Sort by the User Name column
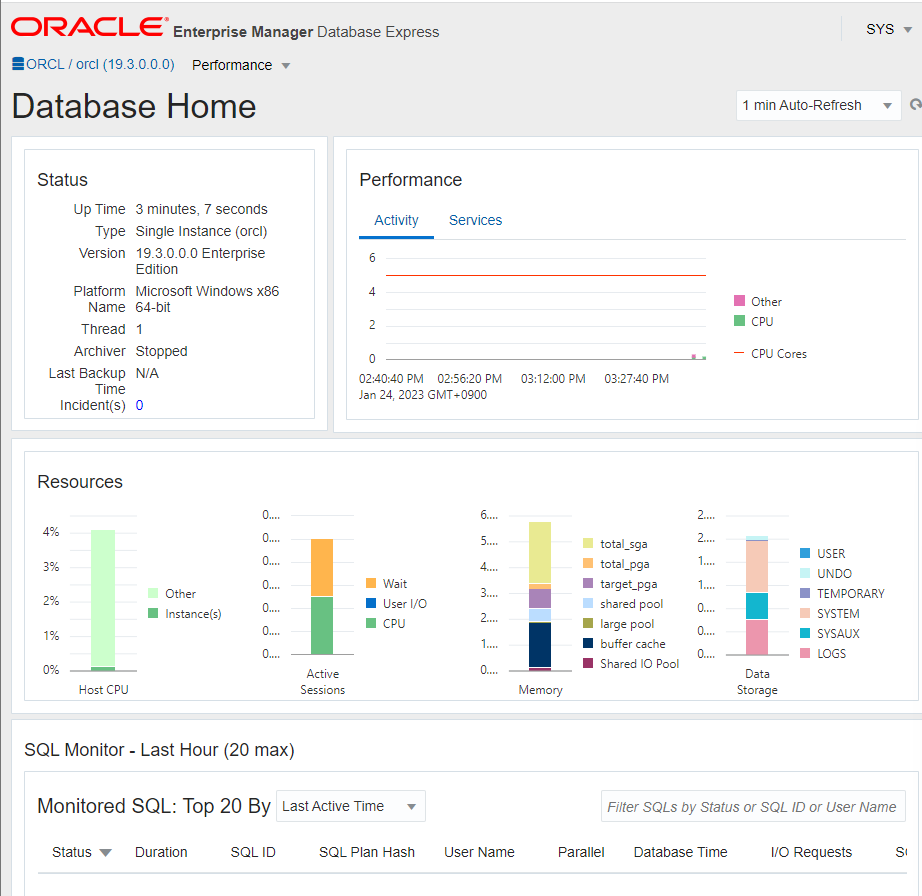Screen dimensions: 922x896 (479, 852)
